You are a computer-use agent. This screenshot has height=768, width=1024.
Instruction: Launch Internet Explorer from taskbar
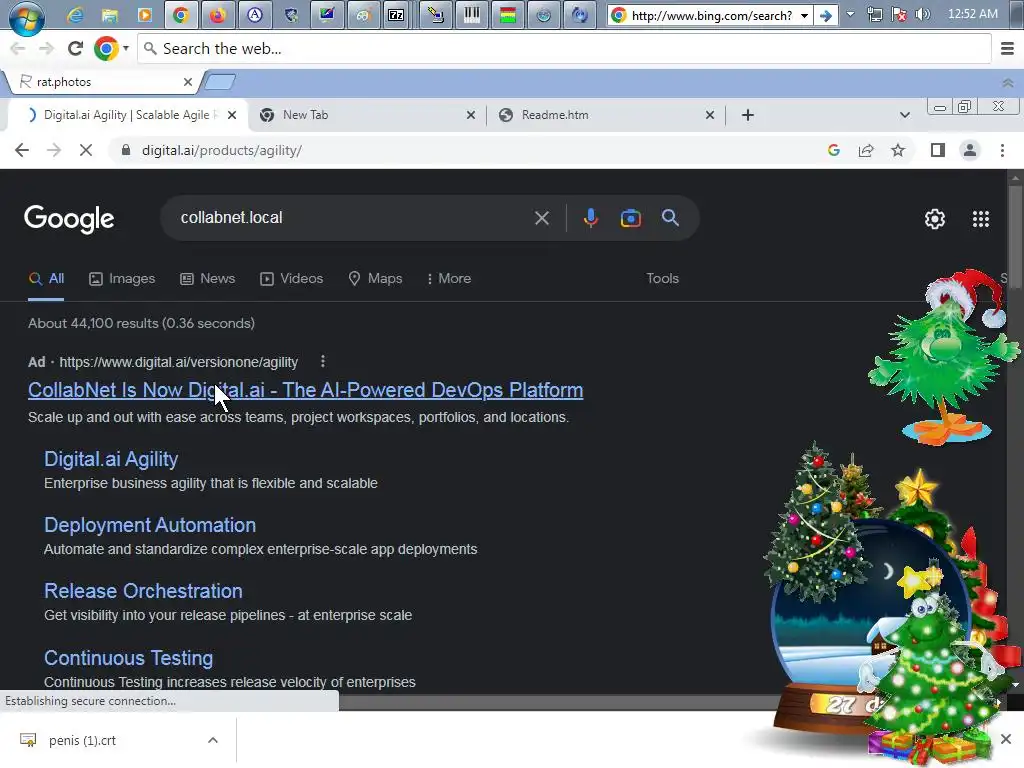75,15
